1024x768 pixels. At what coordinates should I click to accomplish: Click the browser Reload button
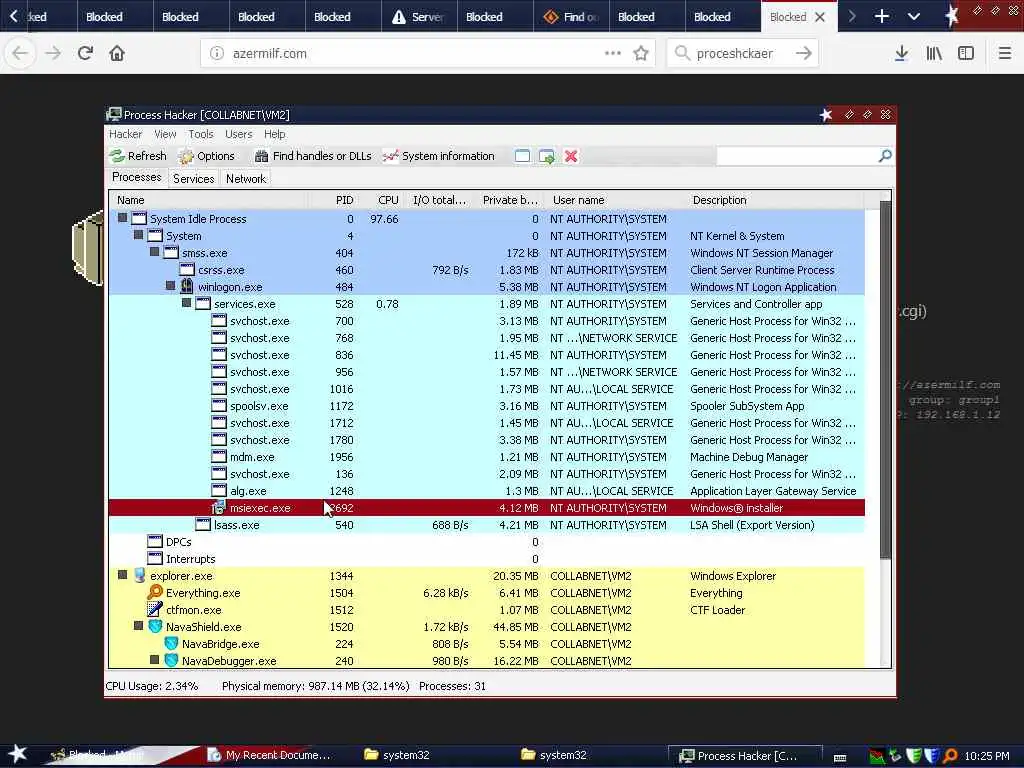coord(85,53)
